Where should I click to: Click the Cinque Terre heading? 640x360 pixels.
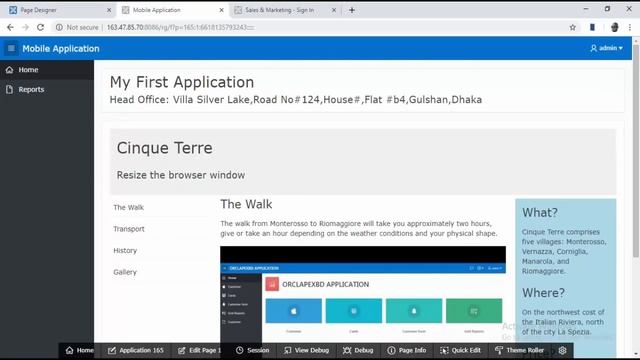[x=164, y=148]
